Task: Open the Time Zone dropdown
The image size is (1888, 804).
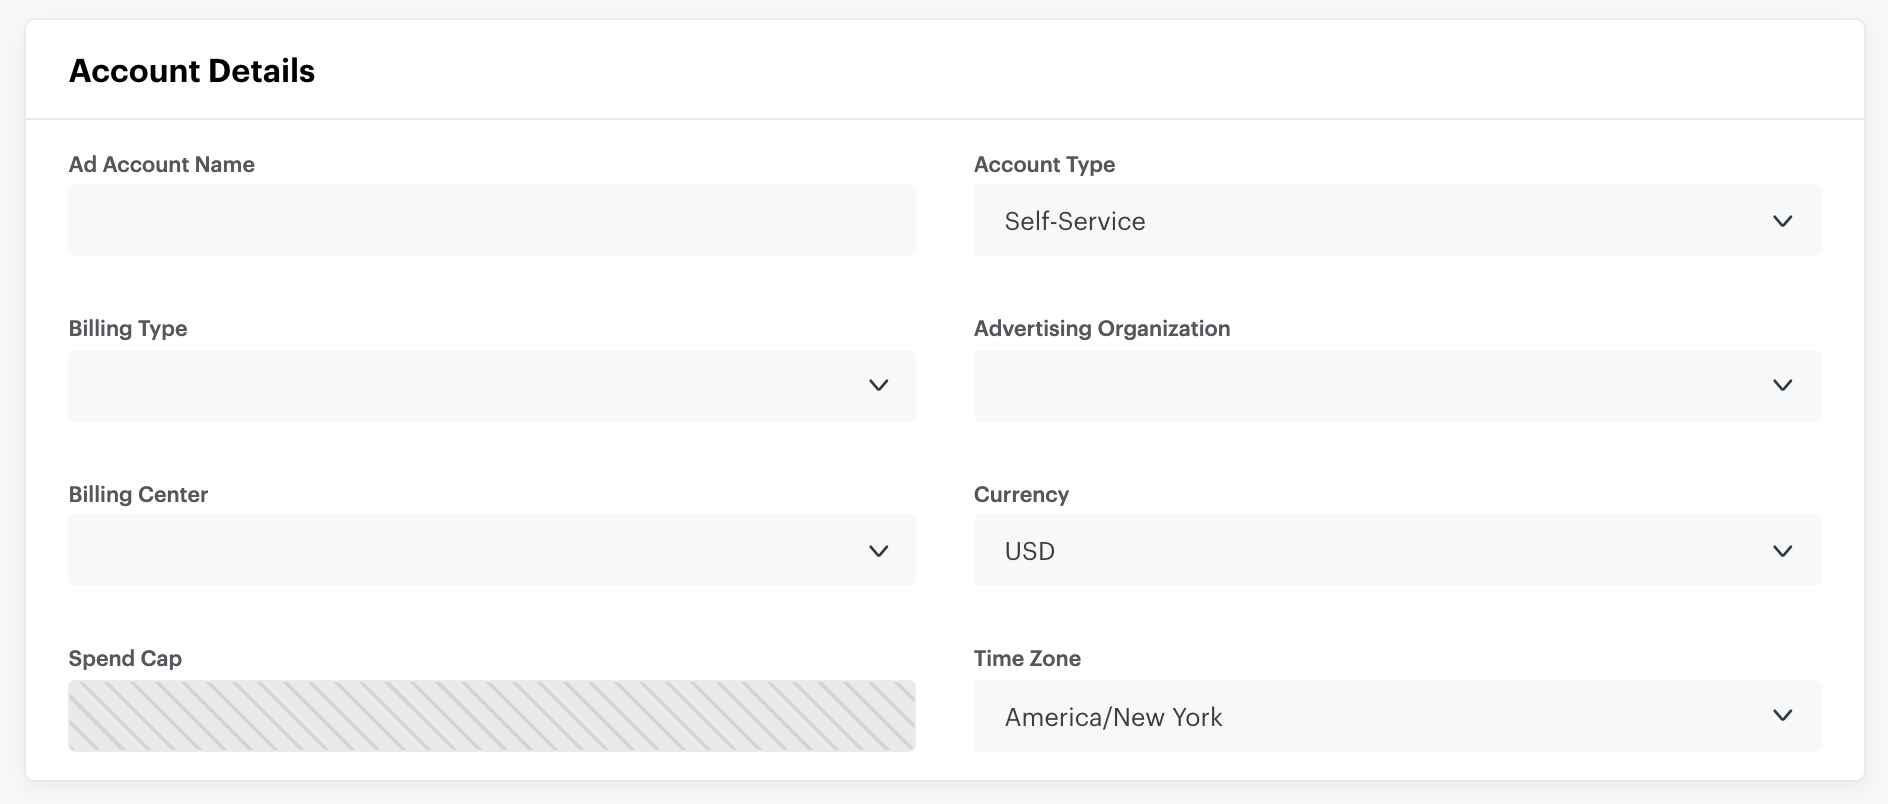Action: pyautogui.click(x=1397, y=716)
